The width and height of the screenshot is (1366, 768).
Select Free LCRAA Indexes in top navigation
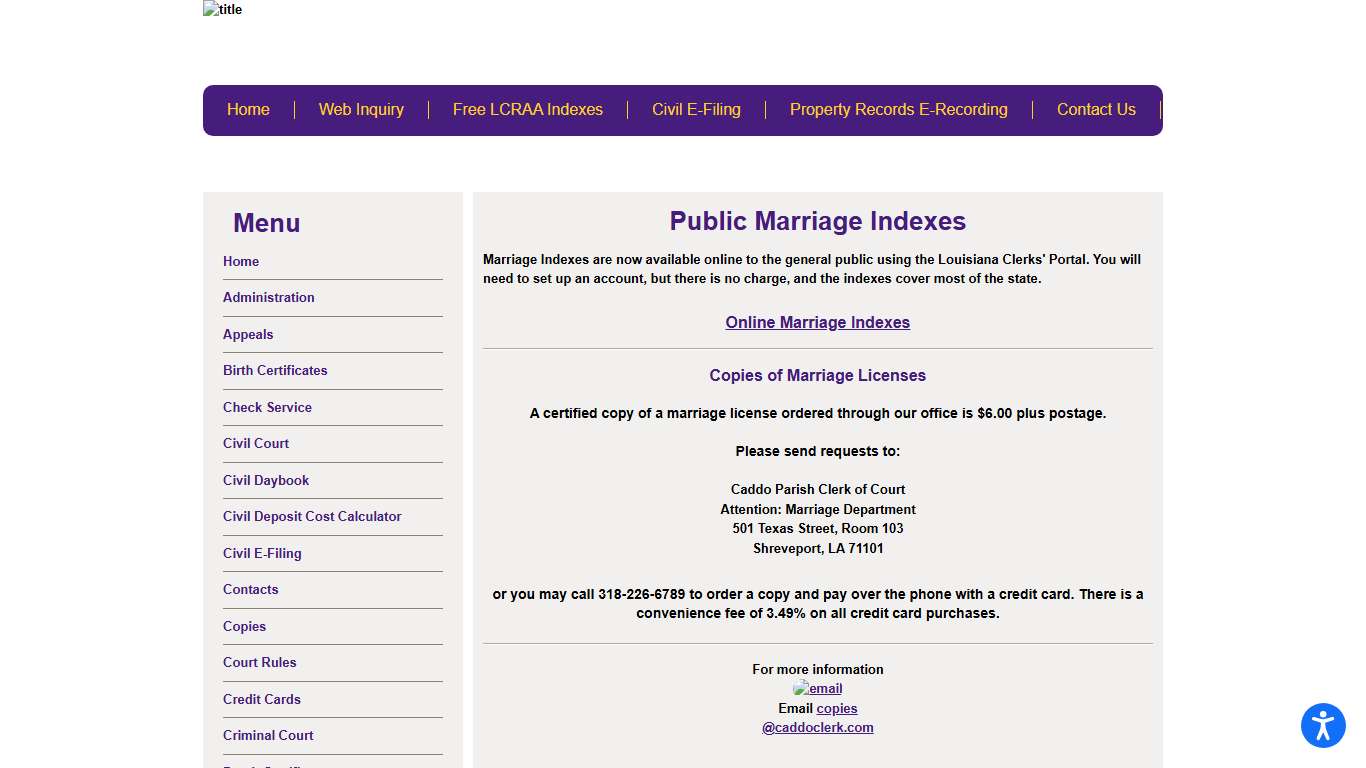527,110
